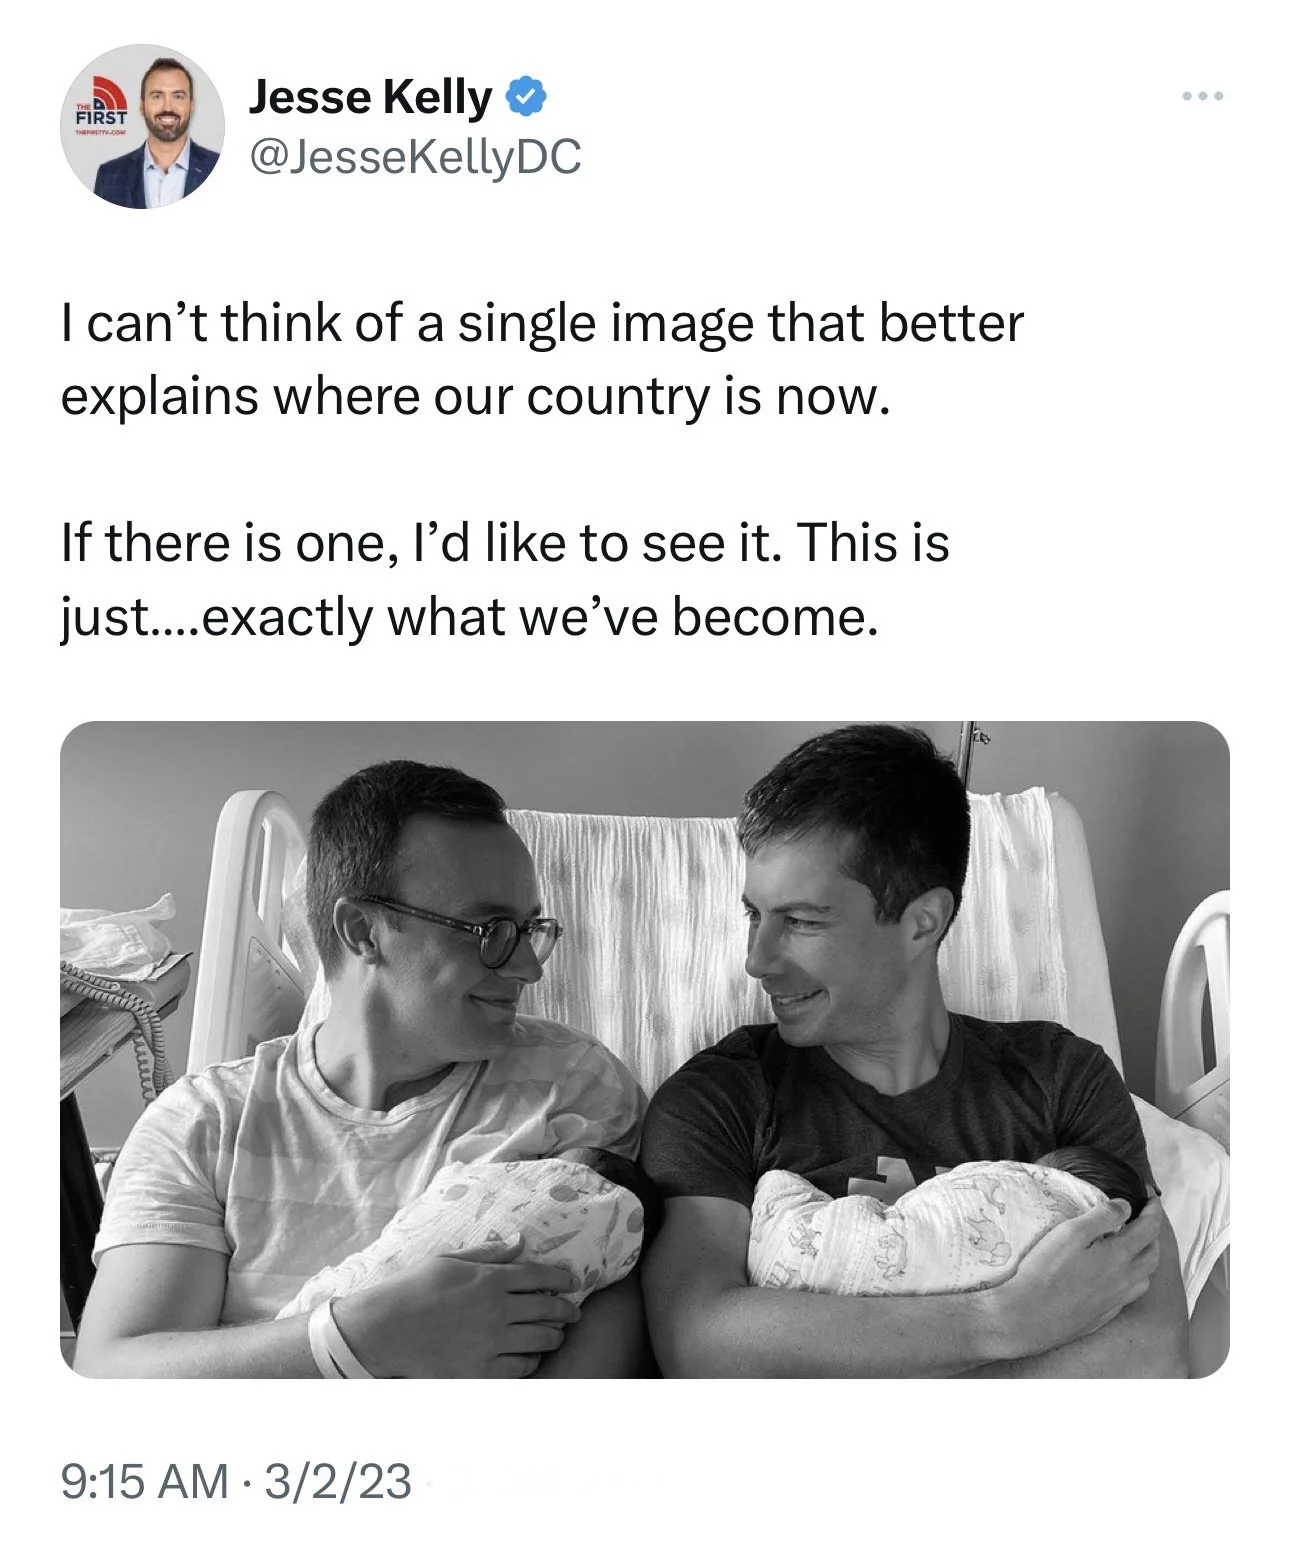The image size is (1290, 1550).
Task: Click the paragraph starting "If there is one"
Action: coord(505,580)
